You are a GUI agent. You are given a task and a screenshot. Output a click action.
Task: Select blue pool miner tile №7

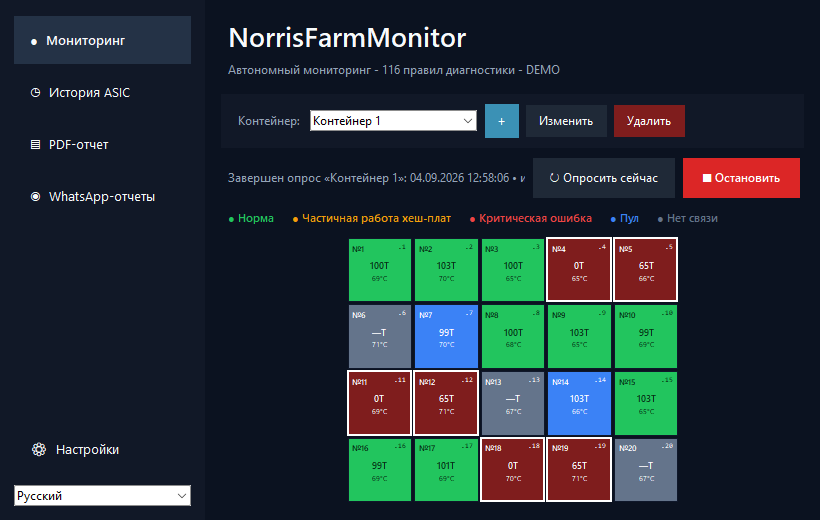pyautogui.click(x=446, y=336)
